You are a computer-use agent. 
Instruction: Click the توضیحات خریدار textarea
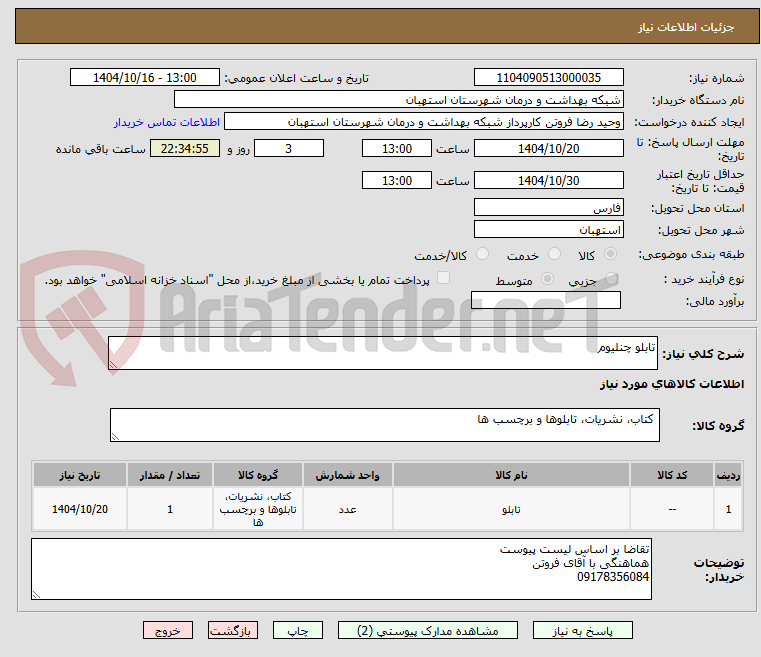(x=341, y=569)
